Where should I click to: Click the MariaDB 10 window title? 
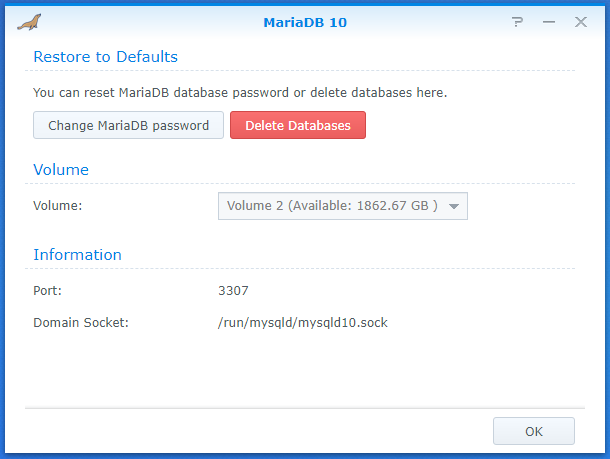305,23
